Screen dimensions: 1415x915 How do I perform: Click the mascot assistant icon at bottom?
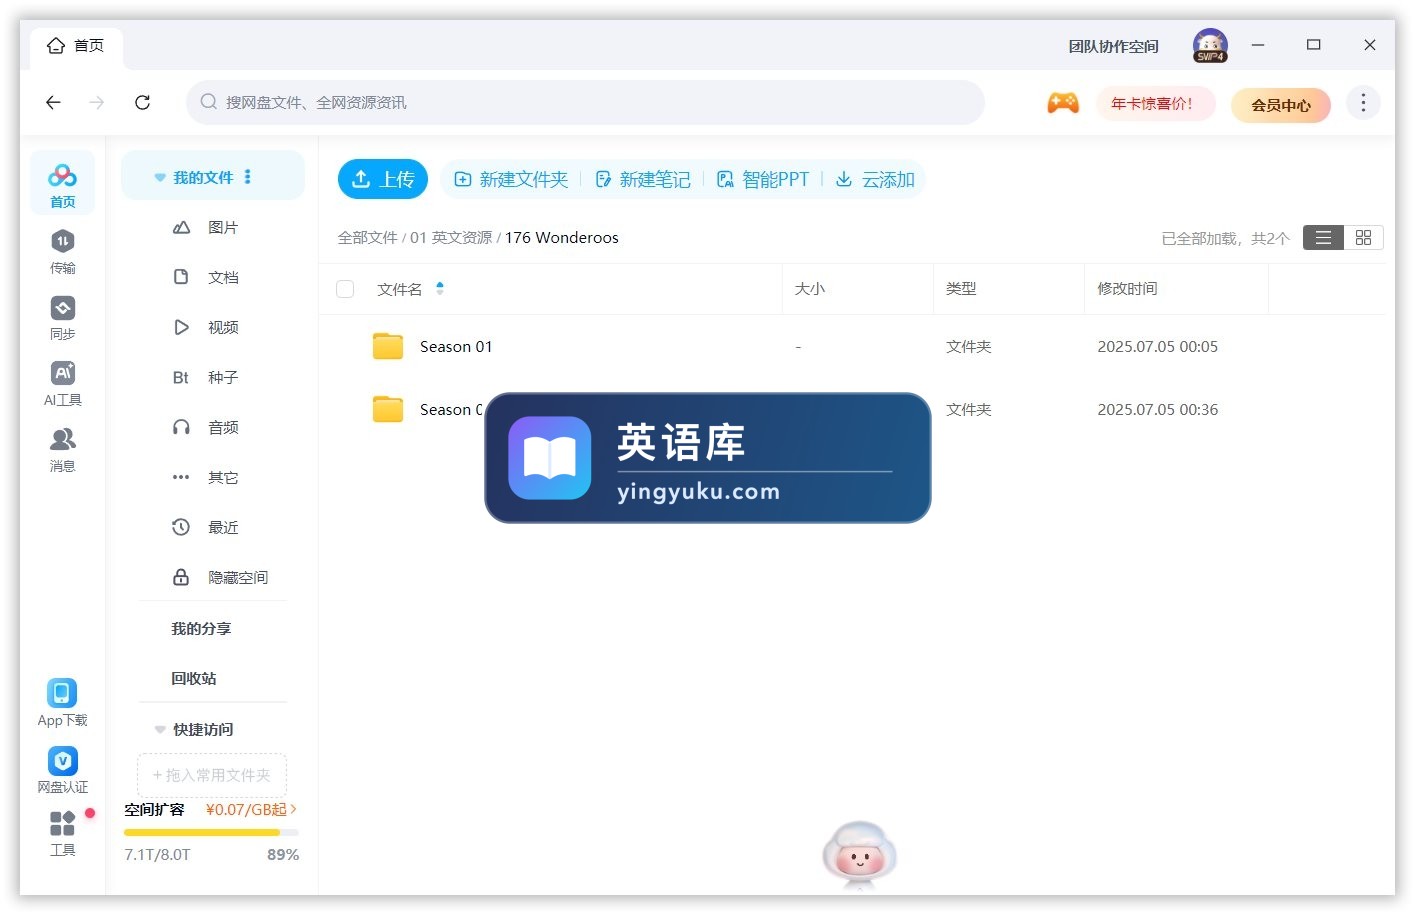click(x=859, y=856)
